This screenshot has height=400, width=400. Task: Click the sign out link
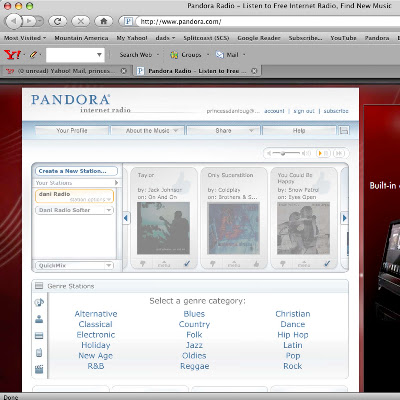tap(304, 111)
